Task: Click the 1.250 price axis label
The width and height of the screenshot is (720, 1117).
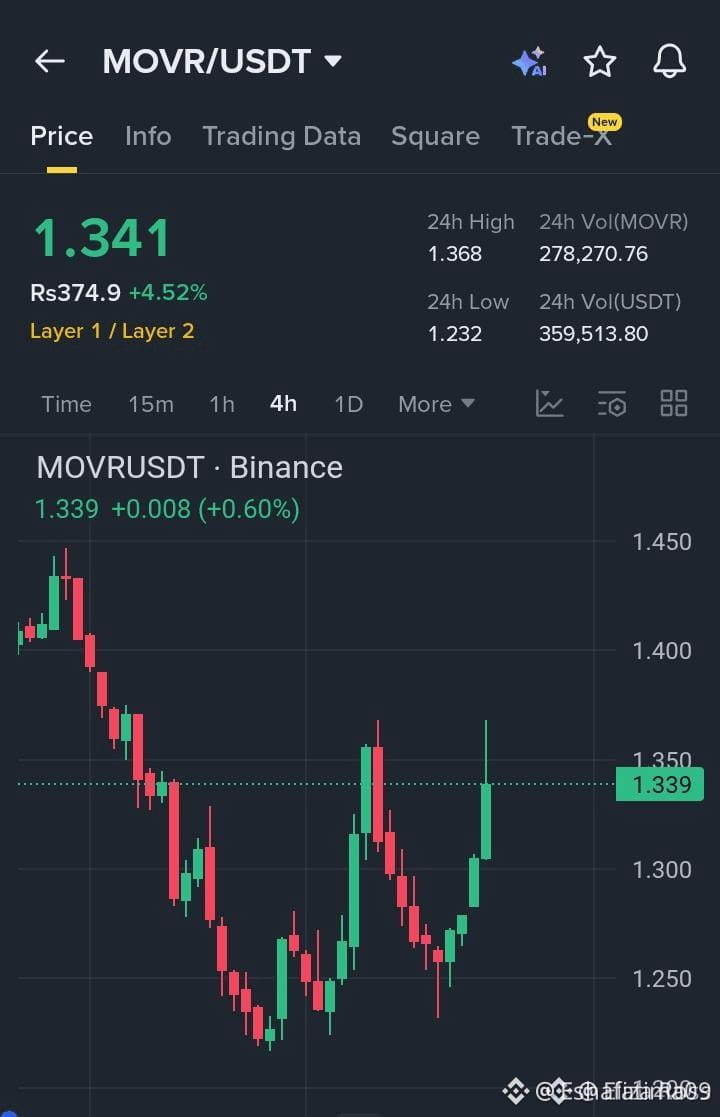Action: 662,979
